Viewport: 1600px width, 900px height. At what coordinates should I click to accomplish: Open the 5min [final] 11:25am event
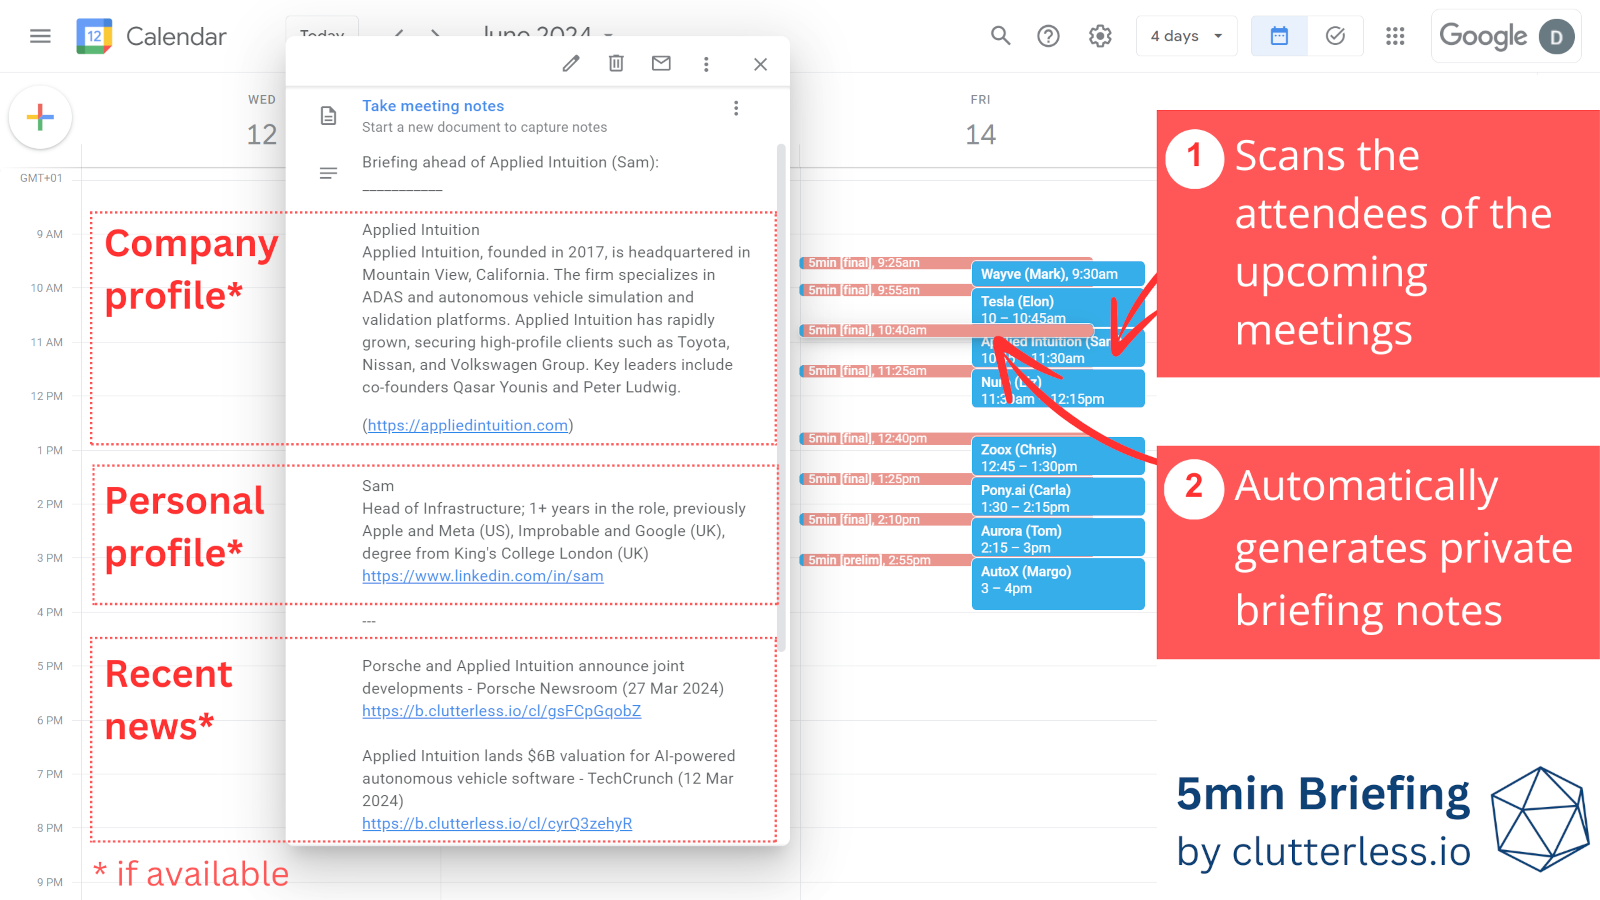(885, 371)
